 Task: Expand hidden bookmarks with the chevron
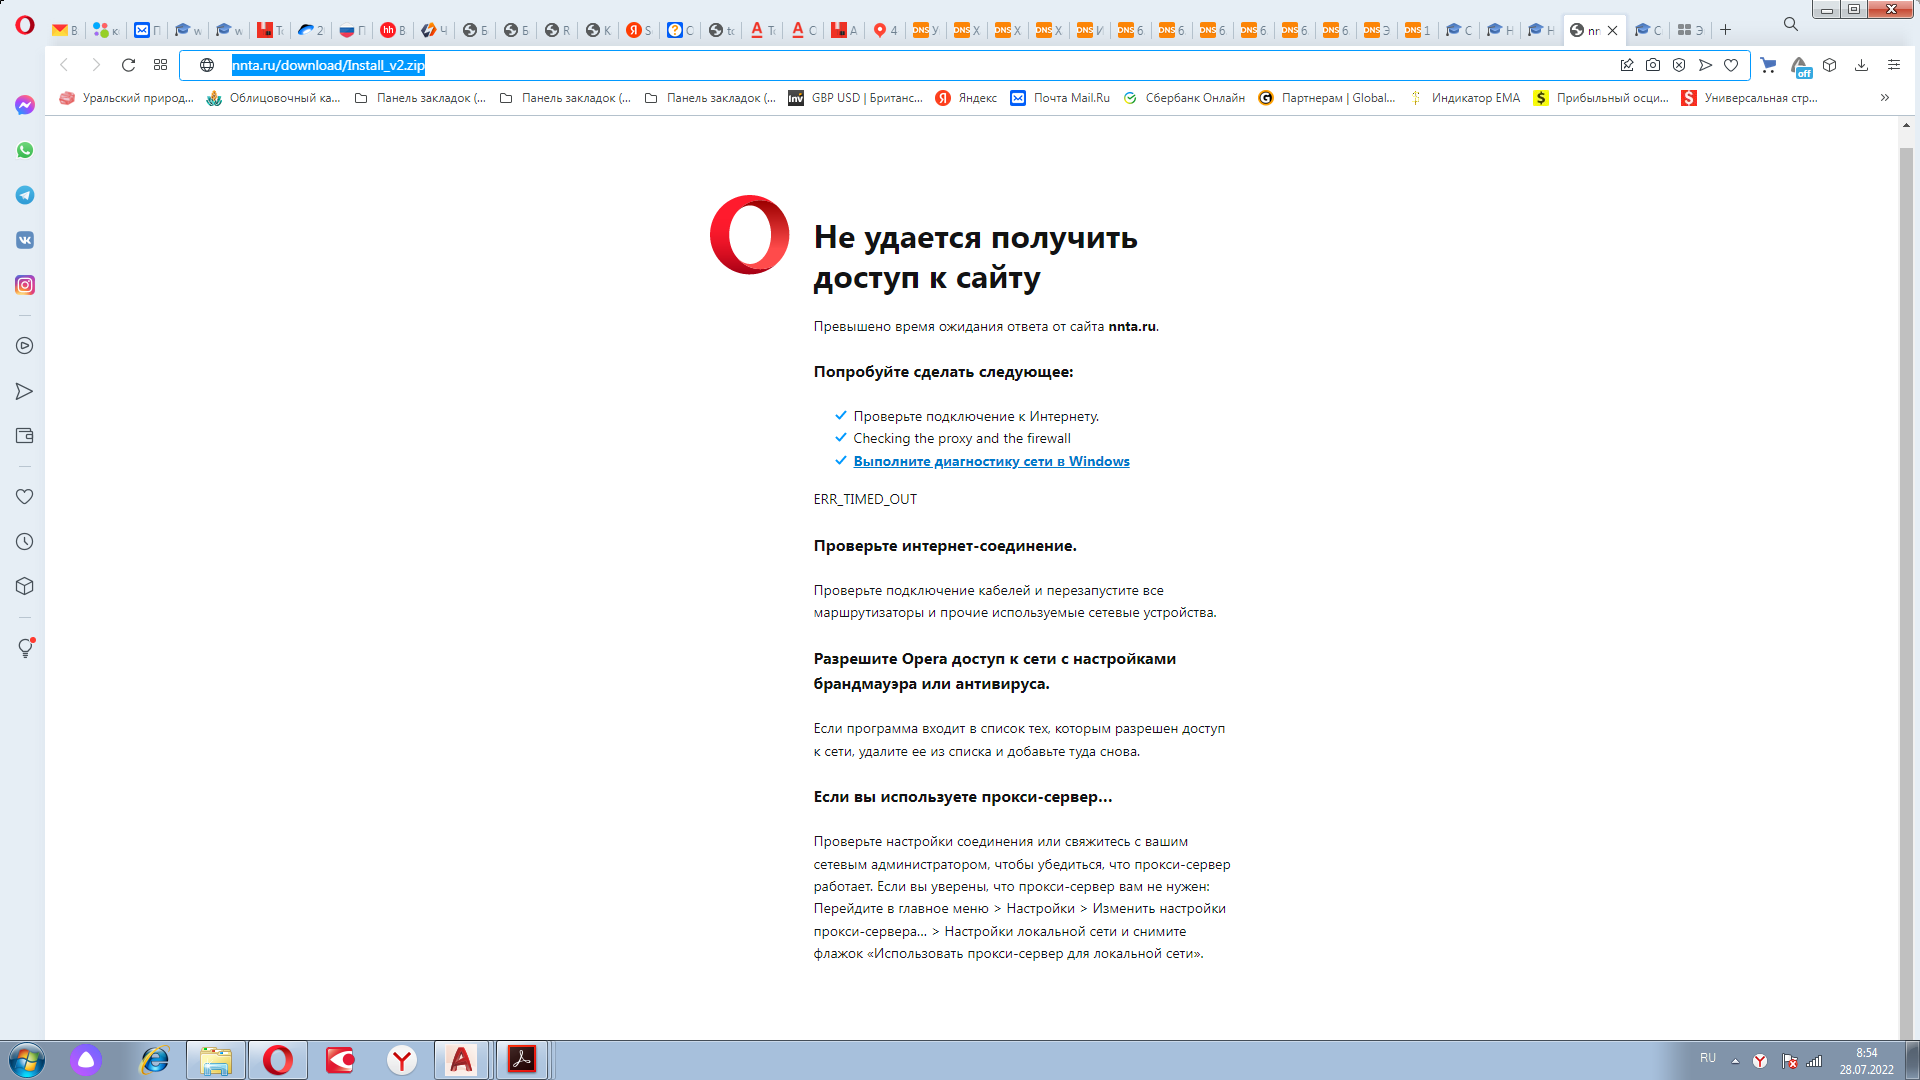click(x=1885, y=98)
